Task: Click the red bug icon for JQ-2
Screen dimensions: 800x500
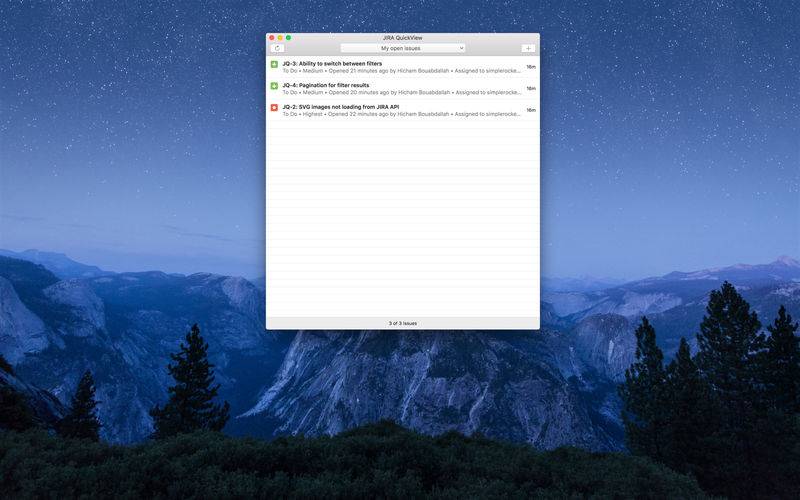Action: coord(275,108)
